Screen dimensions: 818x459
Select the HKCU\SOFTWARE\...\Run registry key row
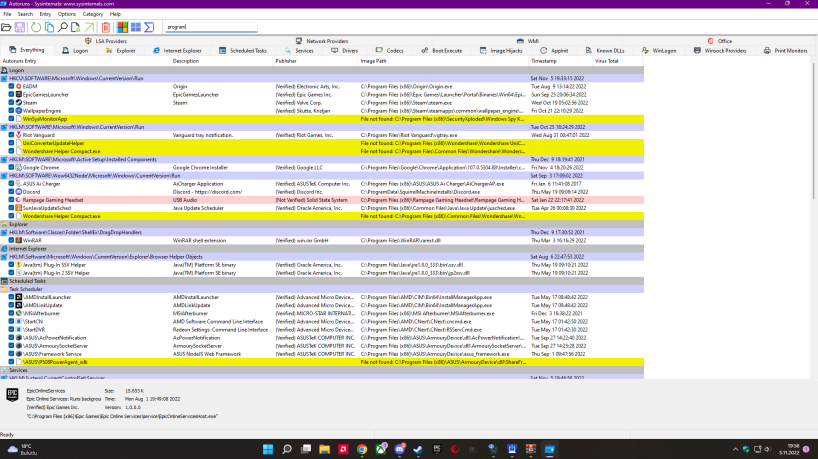tap(322, 78)
